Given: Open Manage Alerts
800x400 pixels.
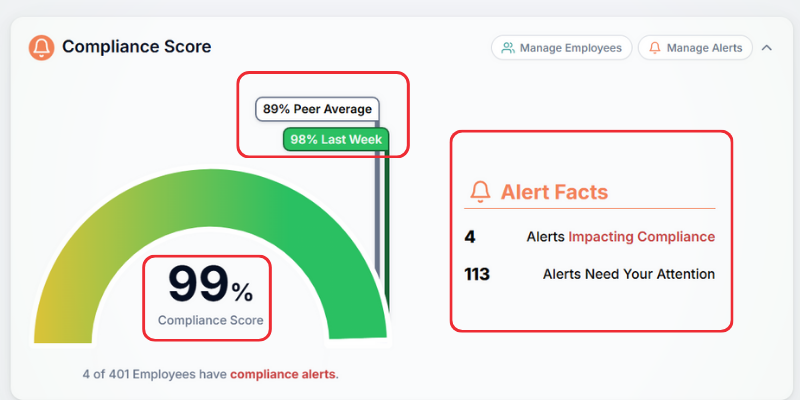Looking at the screenshot, I should 695,47.
